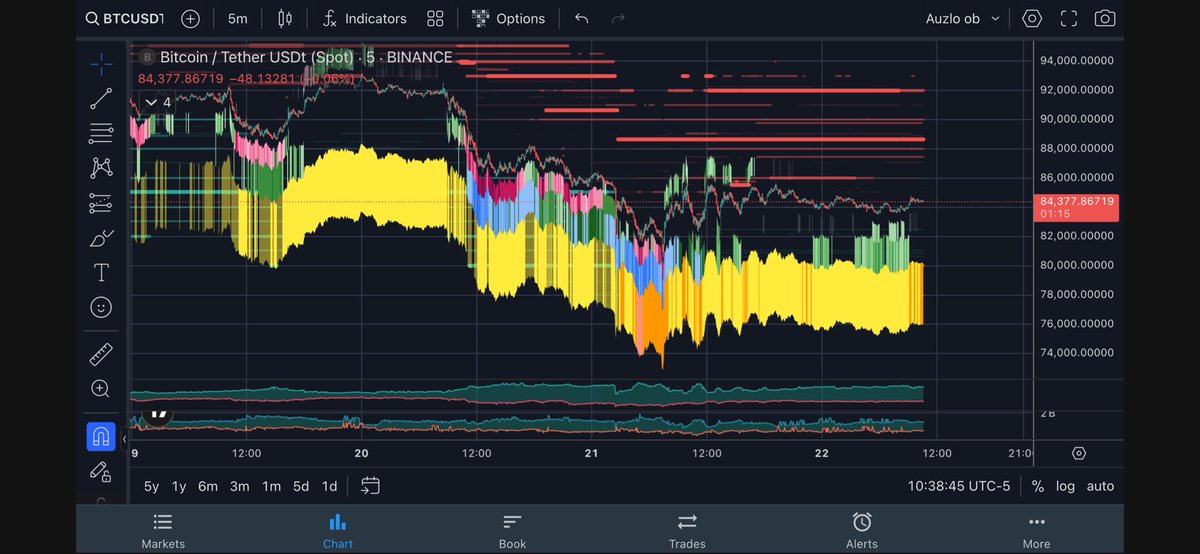The width and height of the screenshot is (1200, 554).
Task: Click the 74,000.00000 price axis label
Action: tap(1076, 353)
